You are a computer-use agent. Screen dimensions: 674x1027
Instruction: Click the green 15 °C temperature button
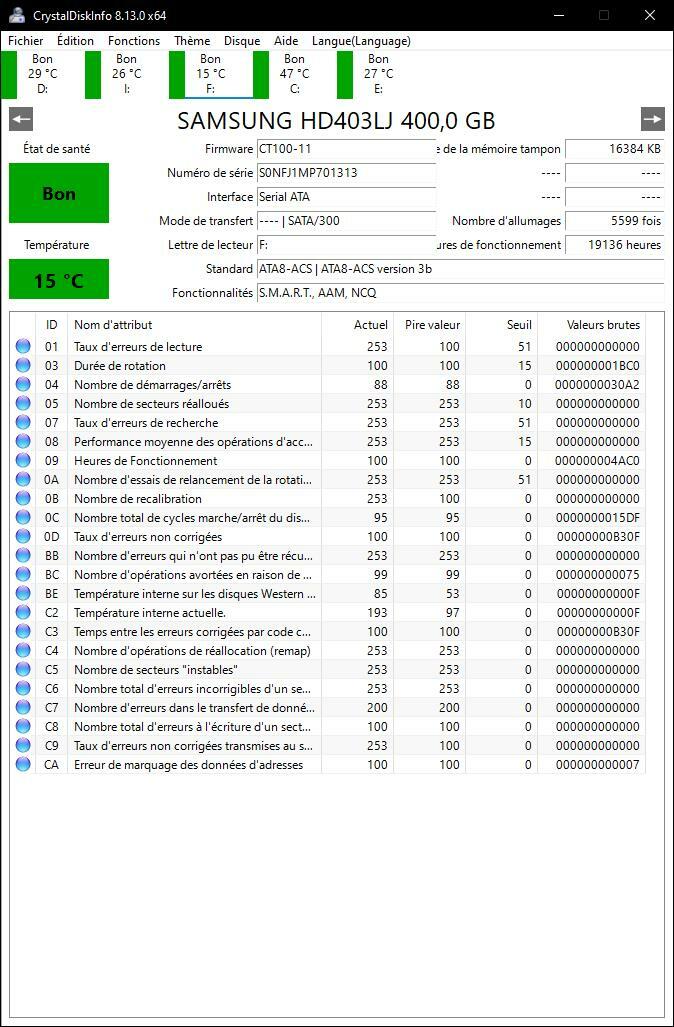[x=59, y=279]
